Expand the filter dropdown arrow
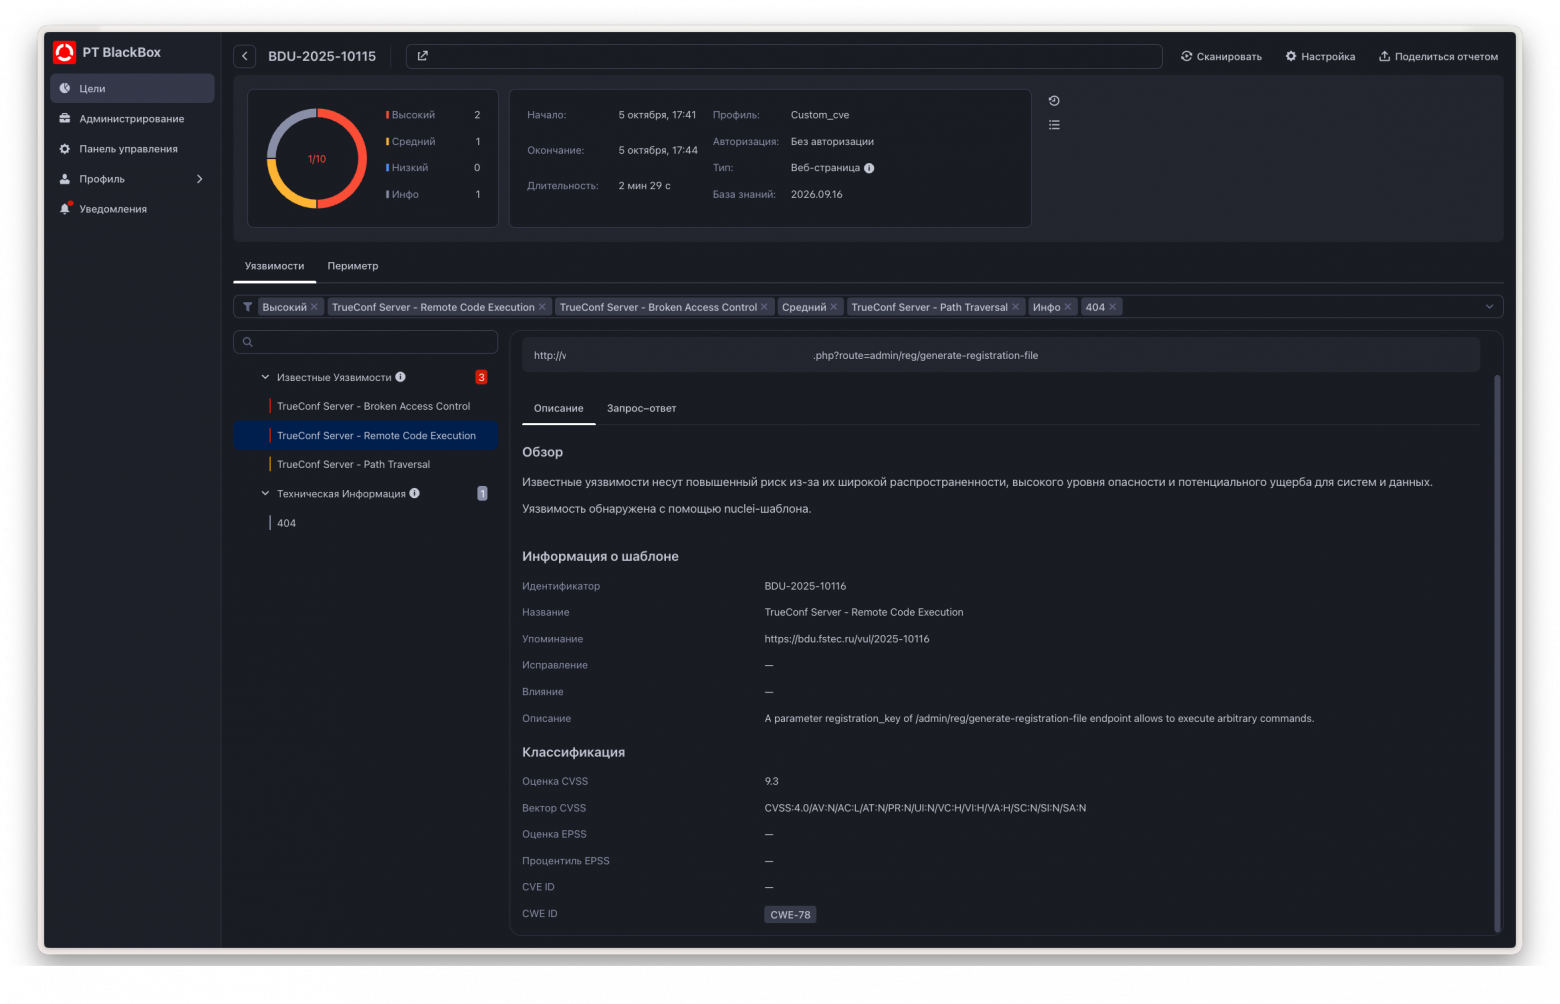Image resolution: width=1560 pixels, height=1004 pixels. pyautogui.click(x=1489, y=307)
